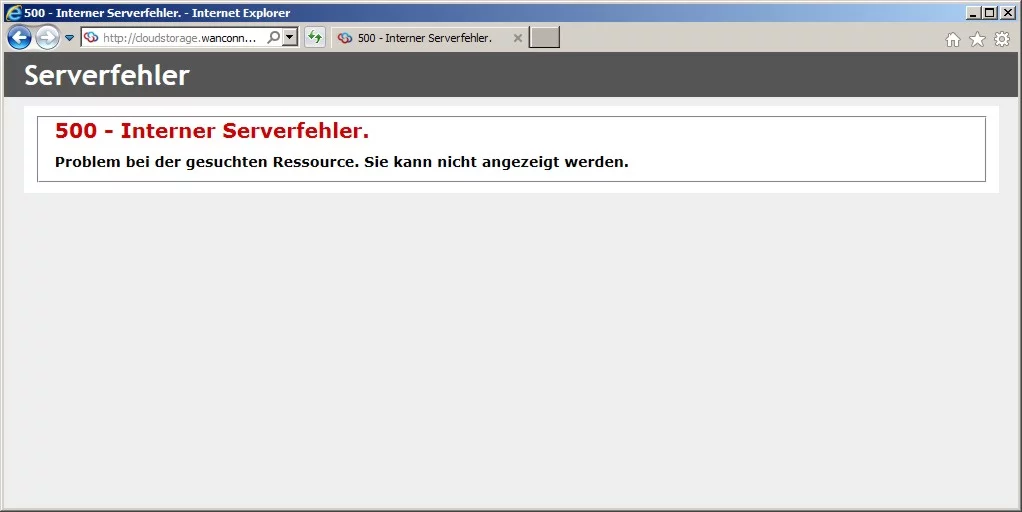Image resolution: width=1022 pixels, height=512 pixels.
Task: Minimize the Internet Explorer window
Action: pyautogui.click(x=973, y=12)
